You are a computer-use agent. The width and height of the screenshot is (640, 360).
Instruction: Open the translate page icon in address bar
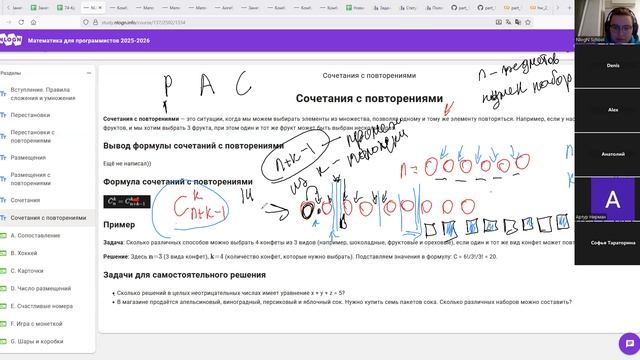pos(509,22)
